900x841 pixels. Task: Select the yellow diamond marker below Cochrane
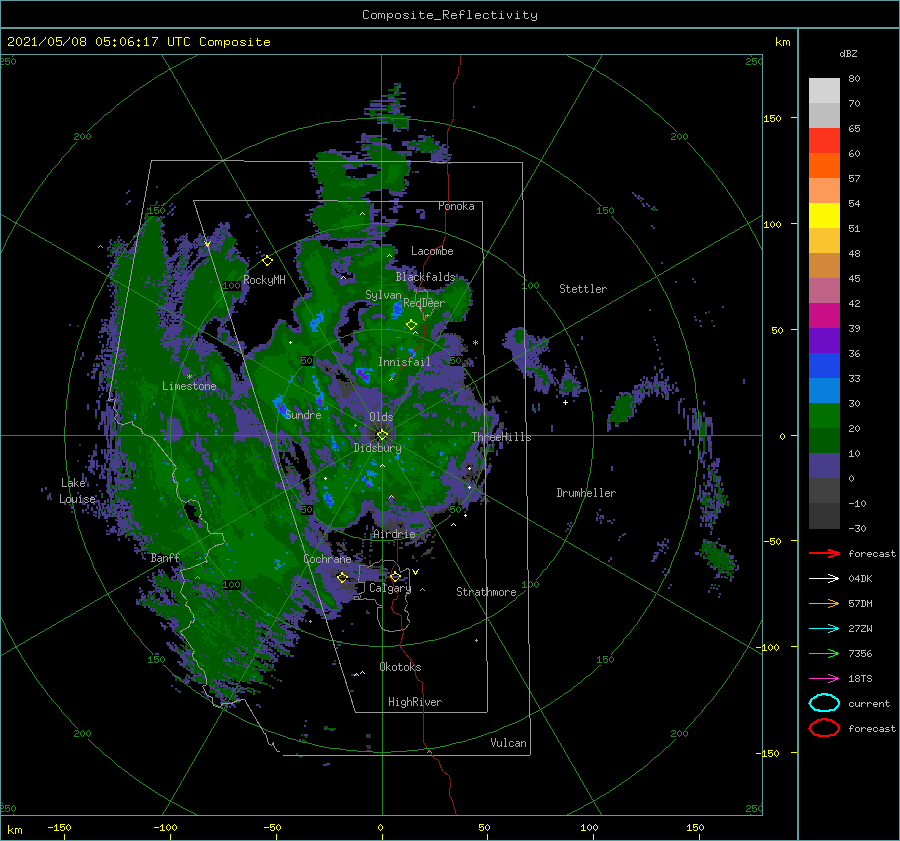click(x=342, y=577)
